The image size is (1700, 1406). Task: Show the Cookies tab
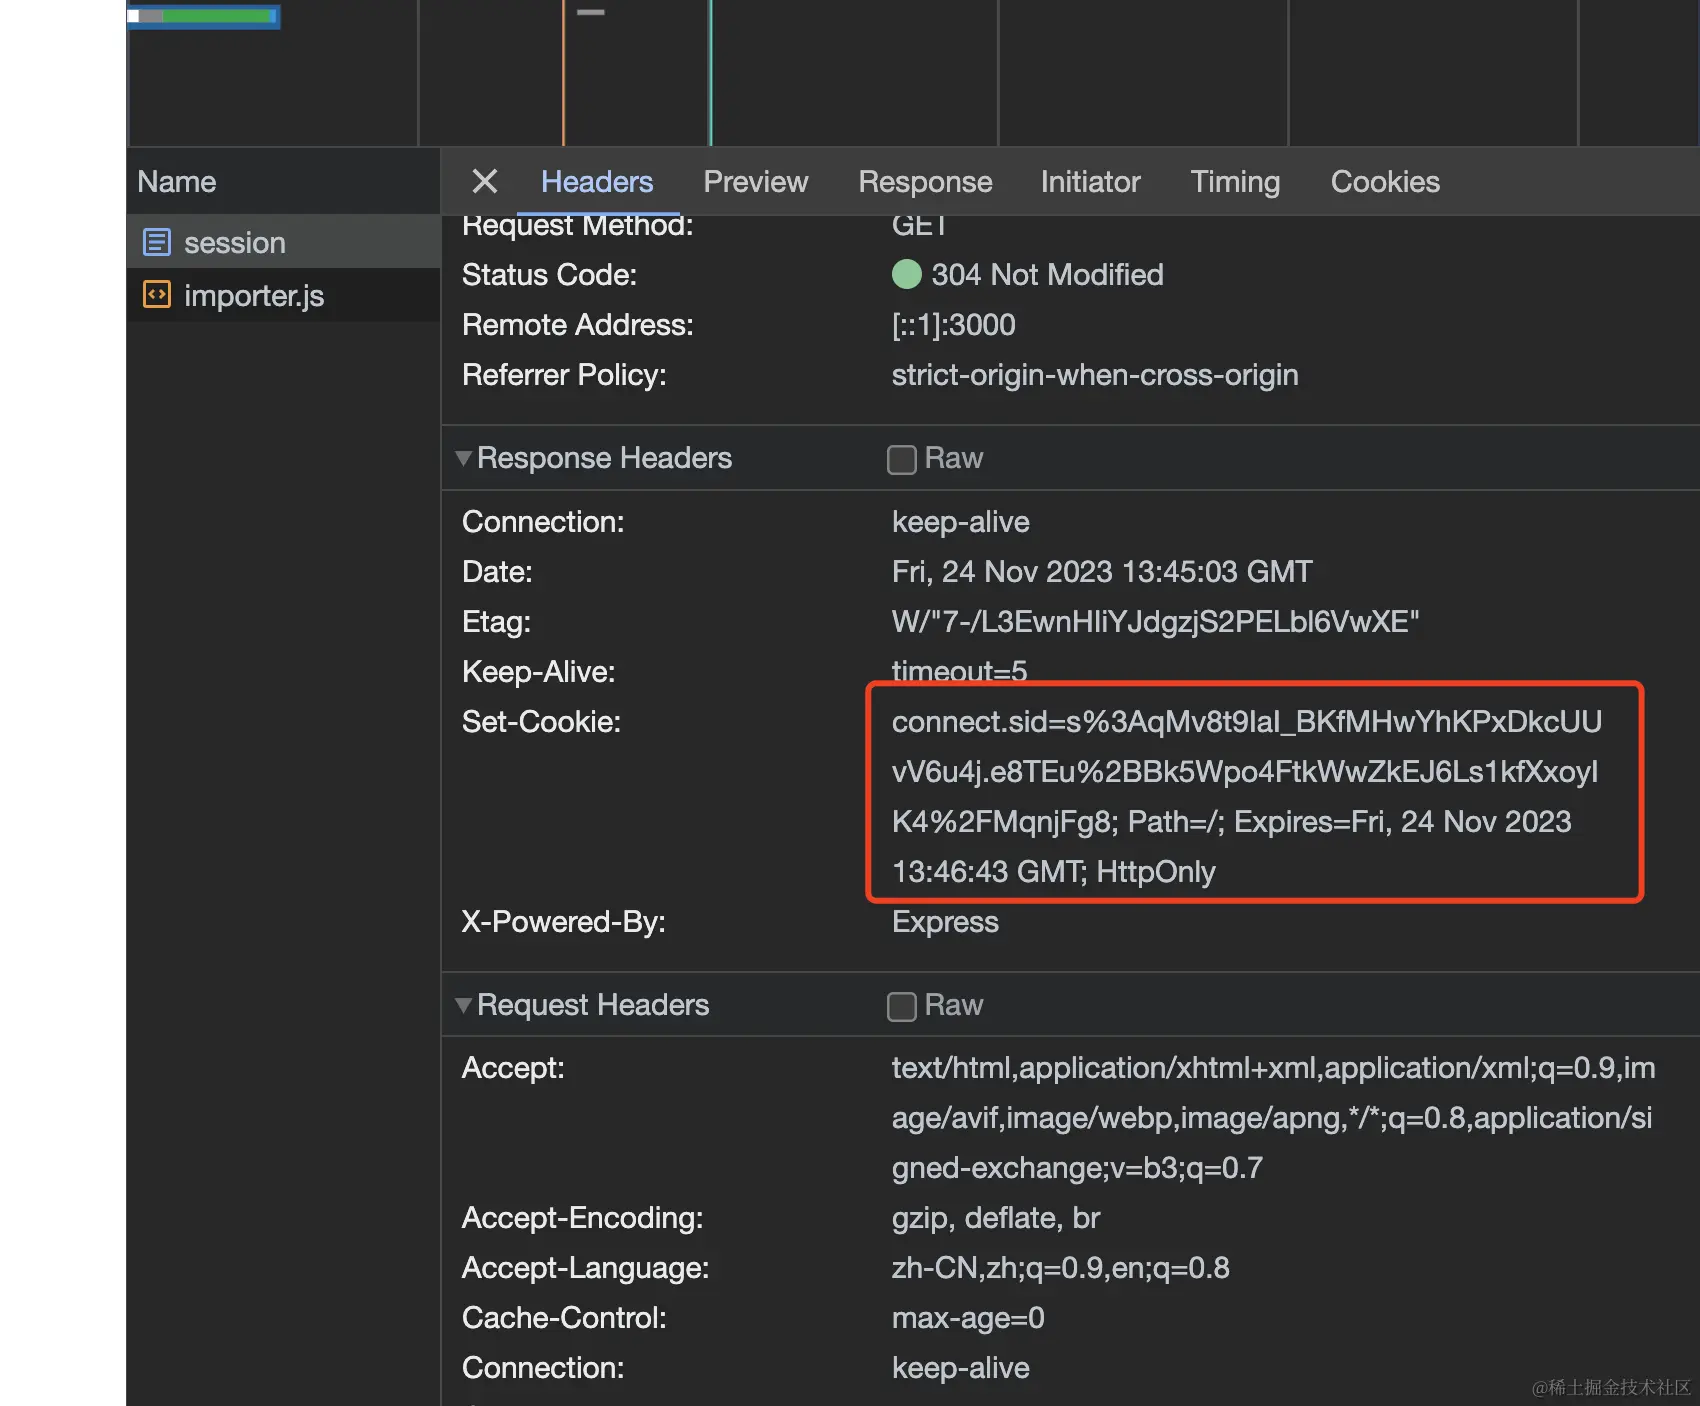pos(1385,181)
